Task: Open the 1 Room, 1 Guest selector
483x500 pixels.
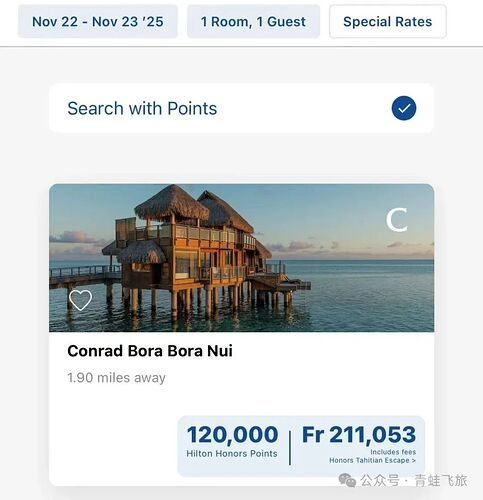Action: pos(253,22)
